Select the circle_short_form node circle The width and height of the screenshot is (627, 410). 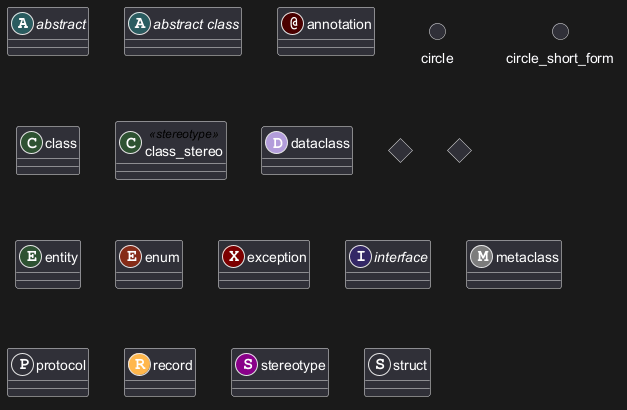click(560, 32)
